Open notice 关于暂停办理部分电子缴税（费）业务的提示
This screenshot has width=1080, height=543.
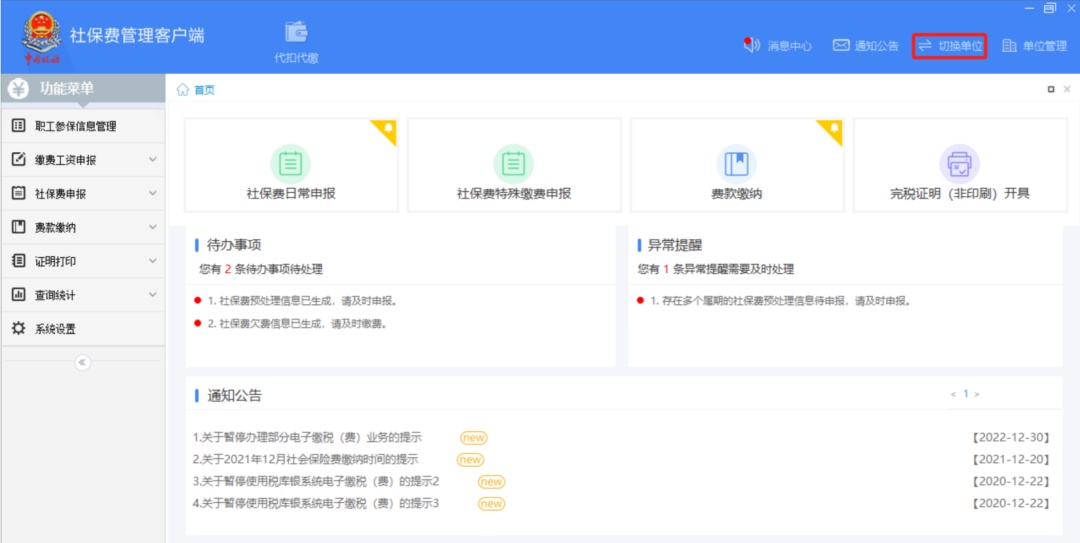(308, 438)
